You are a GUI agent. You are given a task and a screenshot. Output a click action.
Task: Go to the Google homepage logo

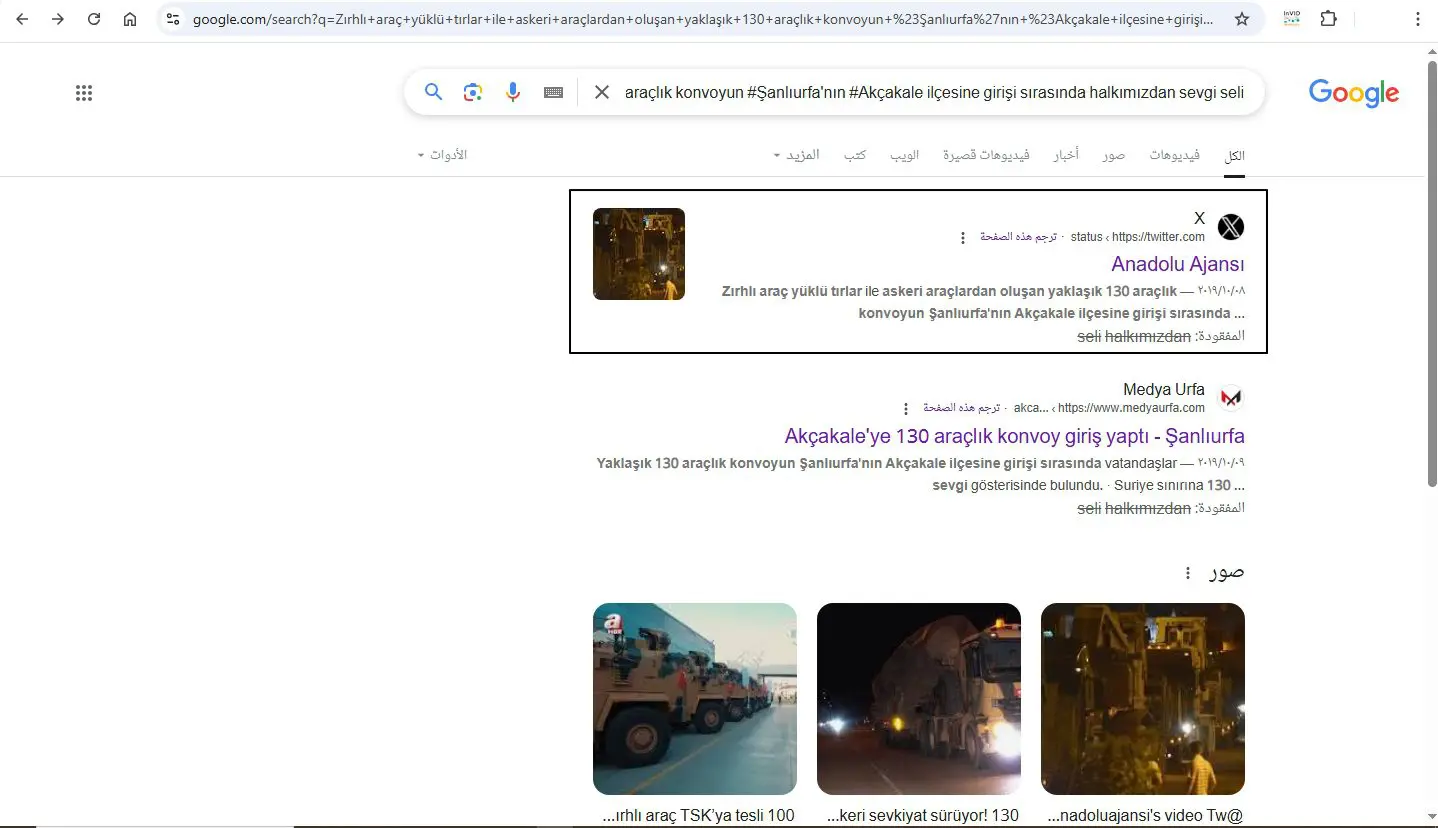tap(1354, 93)
